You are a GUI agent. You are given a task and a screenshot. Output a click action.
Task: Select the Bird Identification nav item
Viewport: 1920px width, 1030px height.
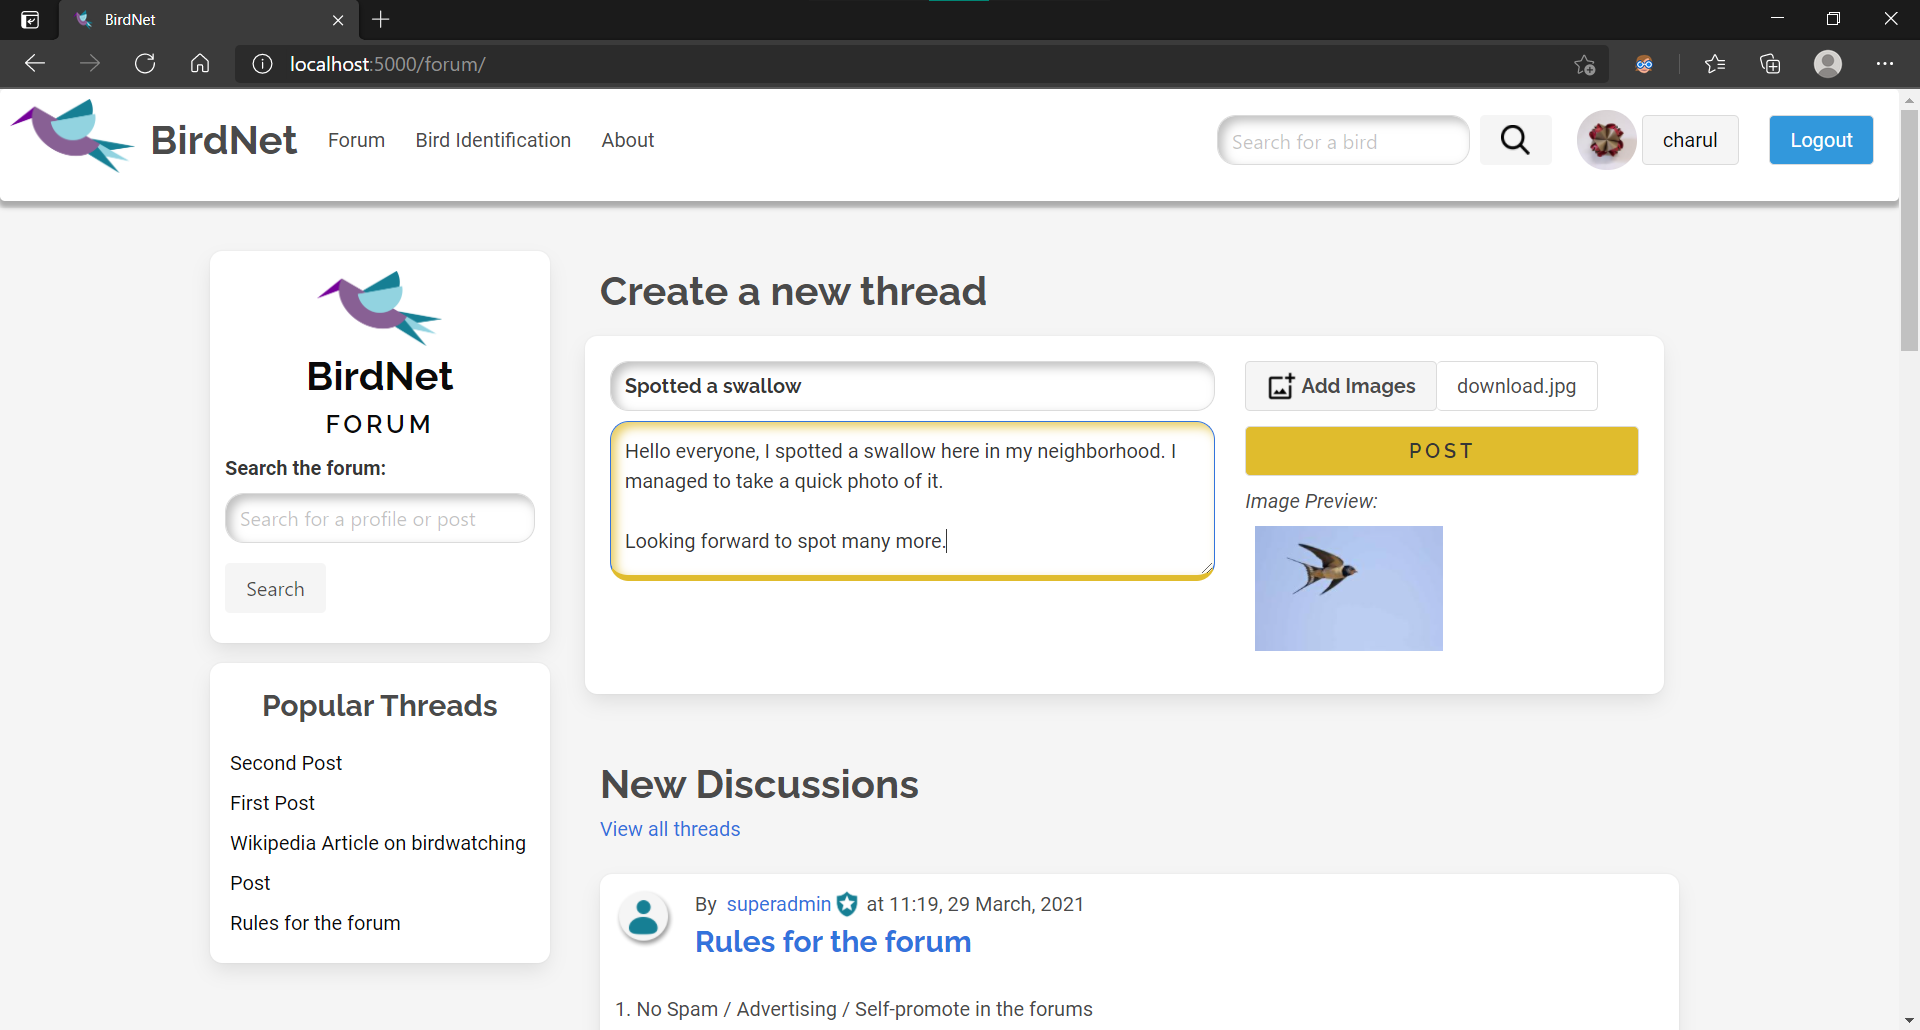pos(493,140)
